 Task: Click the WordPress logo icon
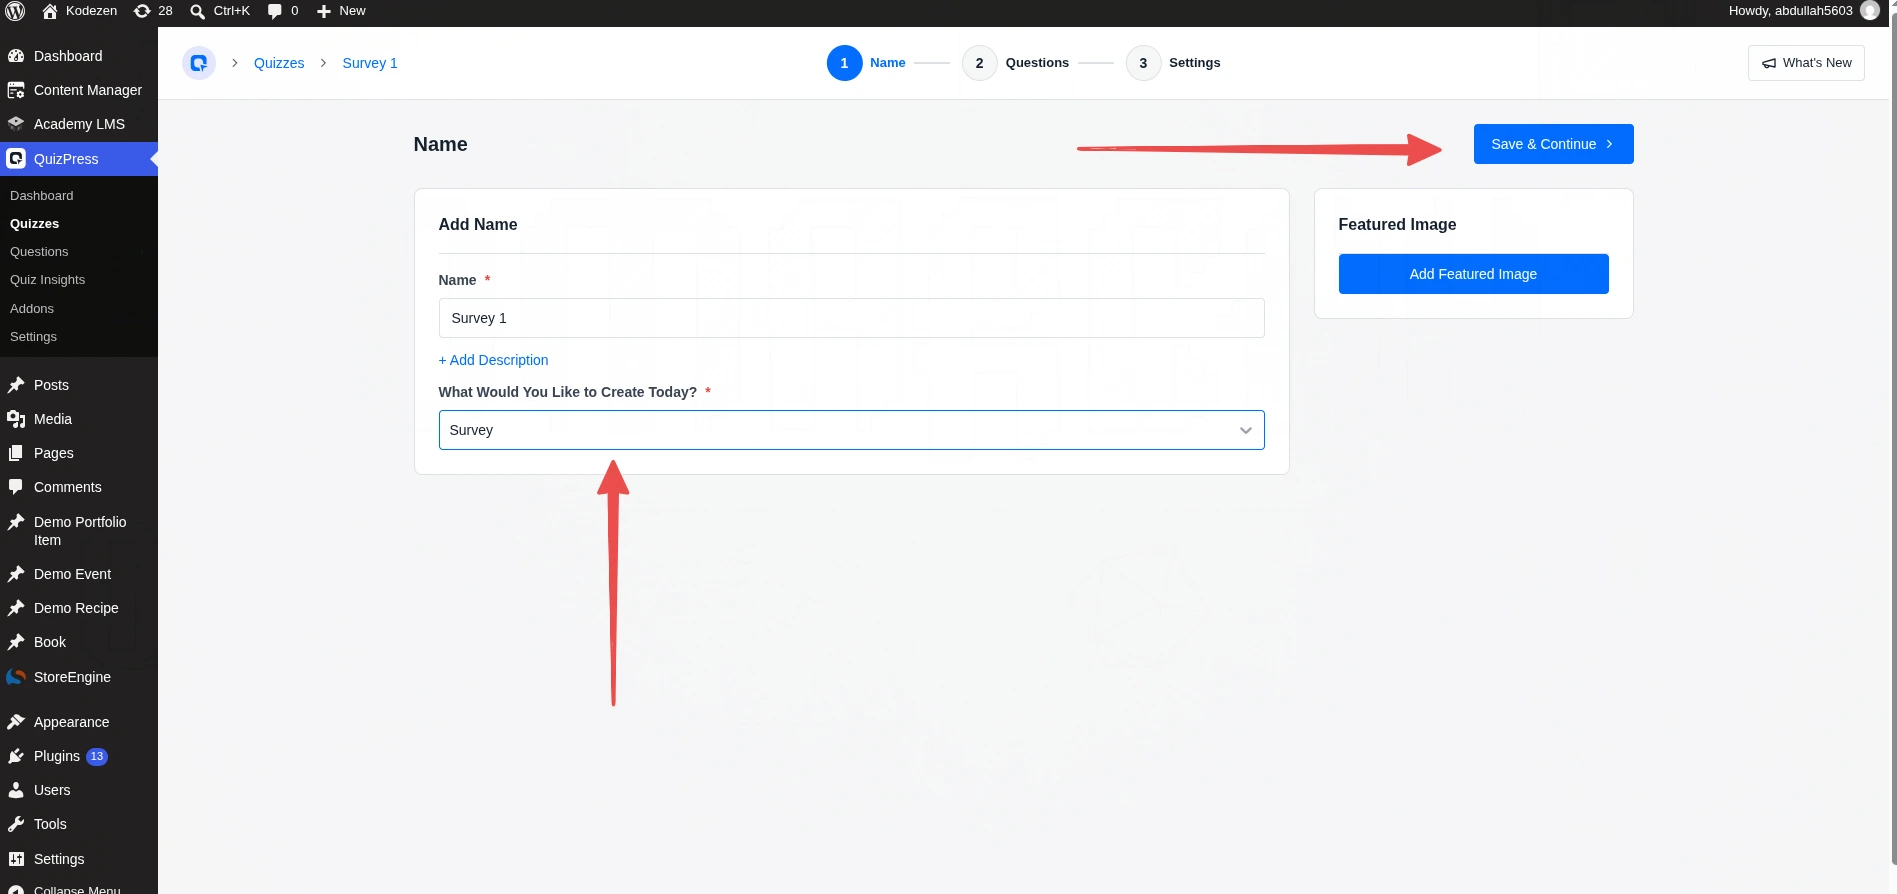click(15, 11)
